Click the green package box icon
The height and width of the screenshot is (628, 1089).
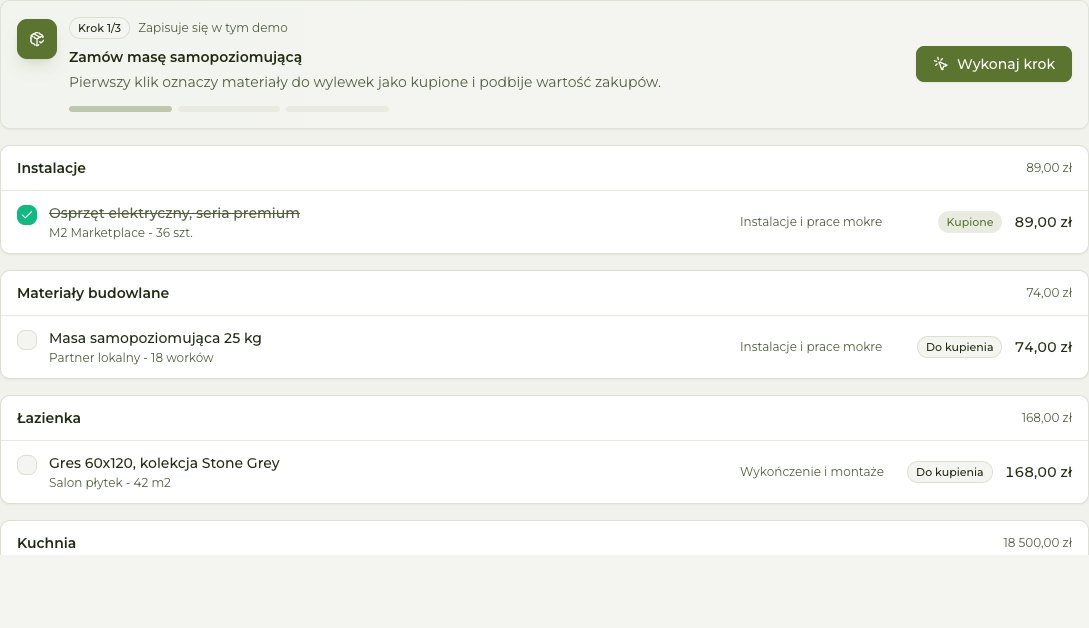[x=37, y=39]
